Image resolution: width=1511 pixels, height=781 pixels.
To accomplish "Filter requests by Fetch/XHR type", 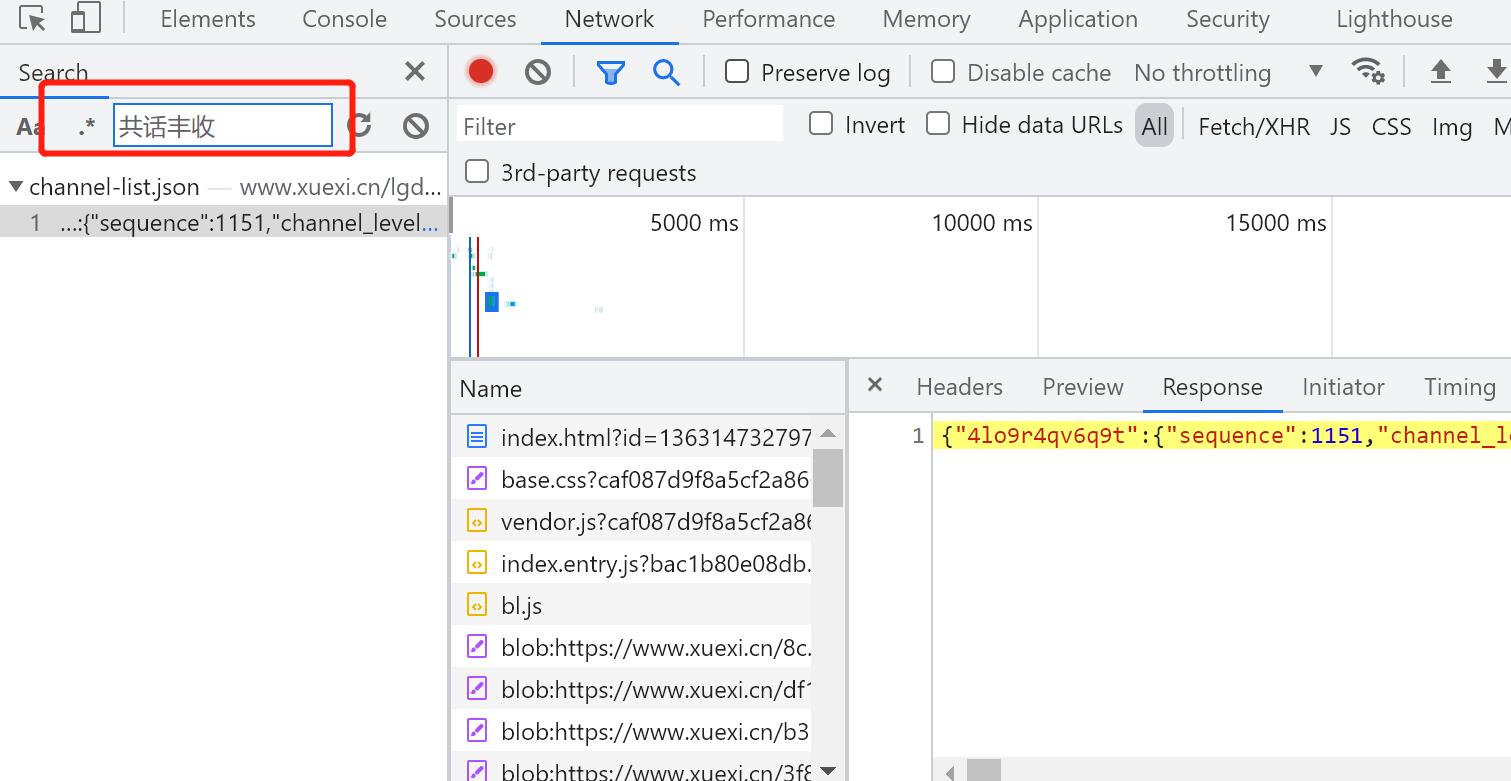I will coord(1253,126).
